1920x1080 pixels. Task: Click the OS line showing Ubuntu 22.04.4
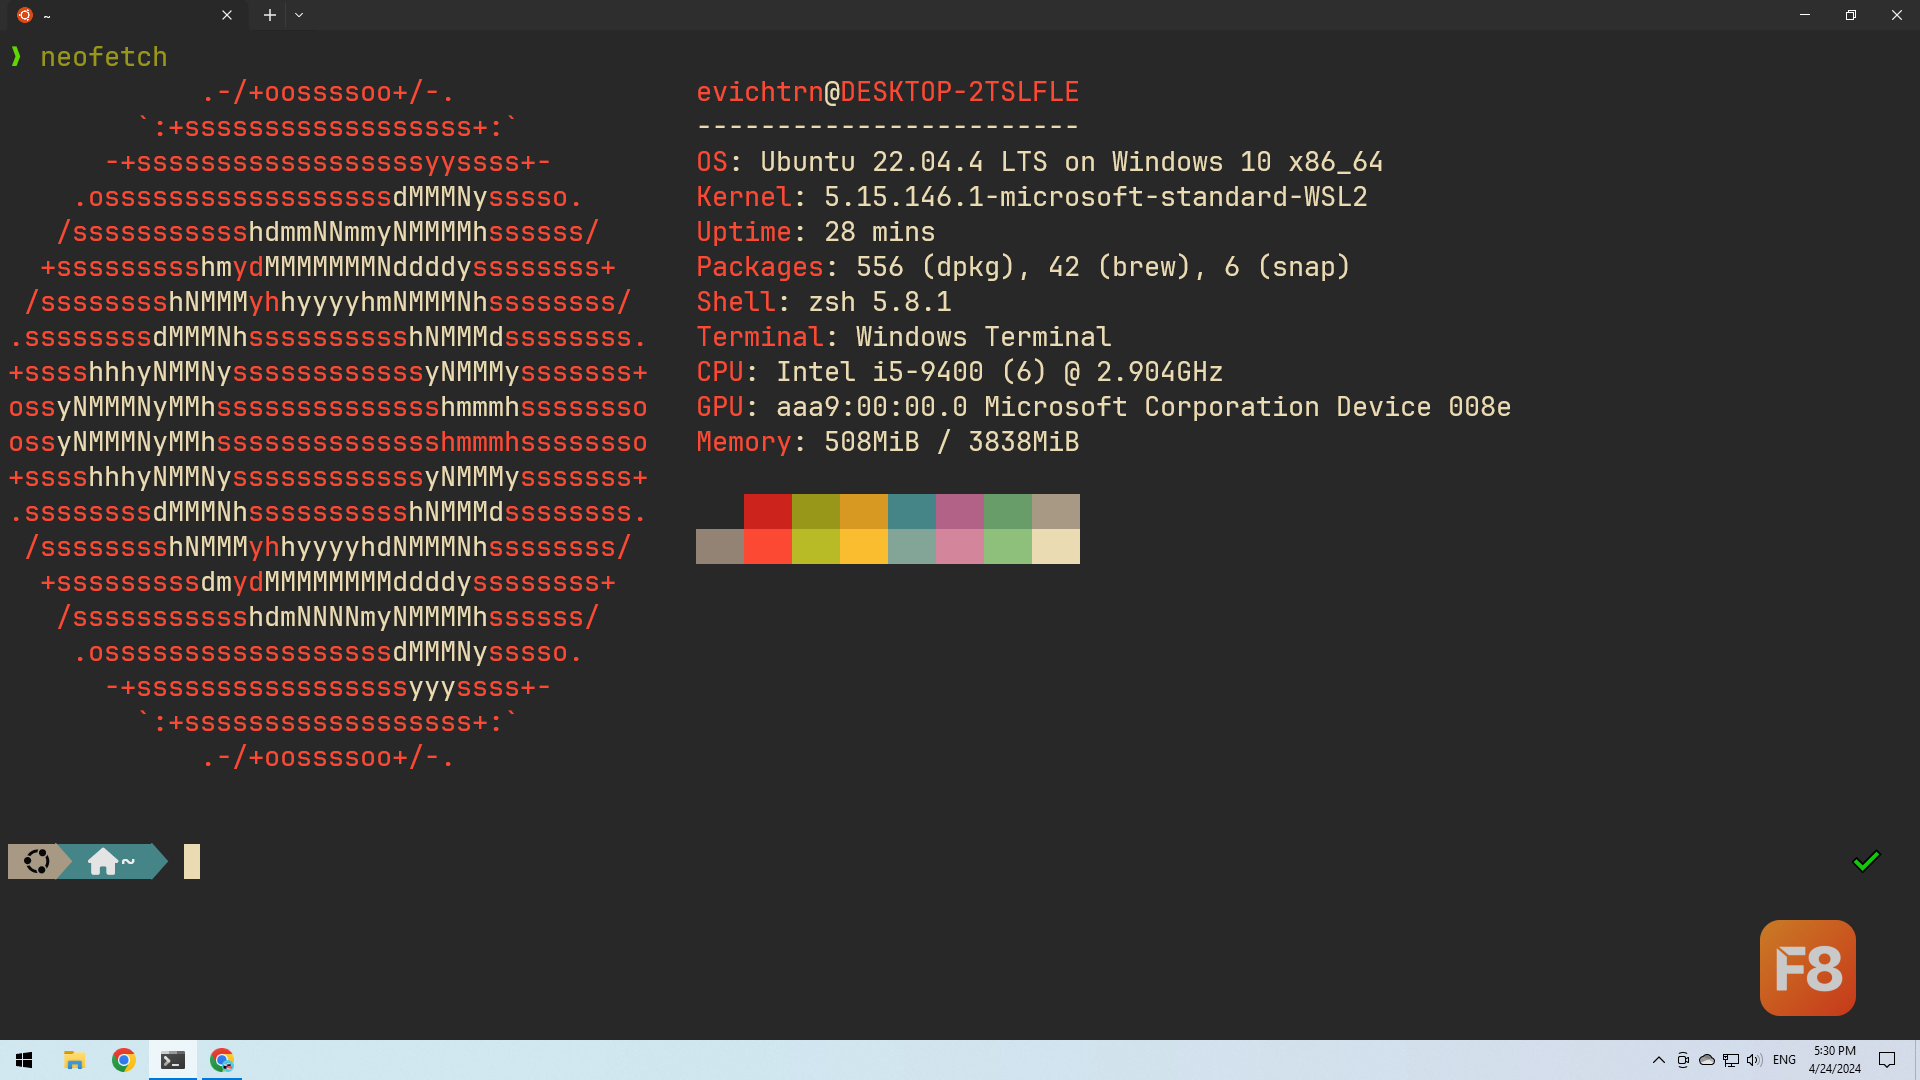pos(1040,162)
